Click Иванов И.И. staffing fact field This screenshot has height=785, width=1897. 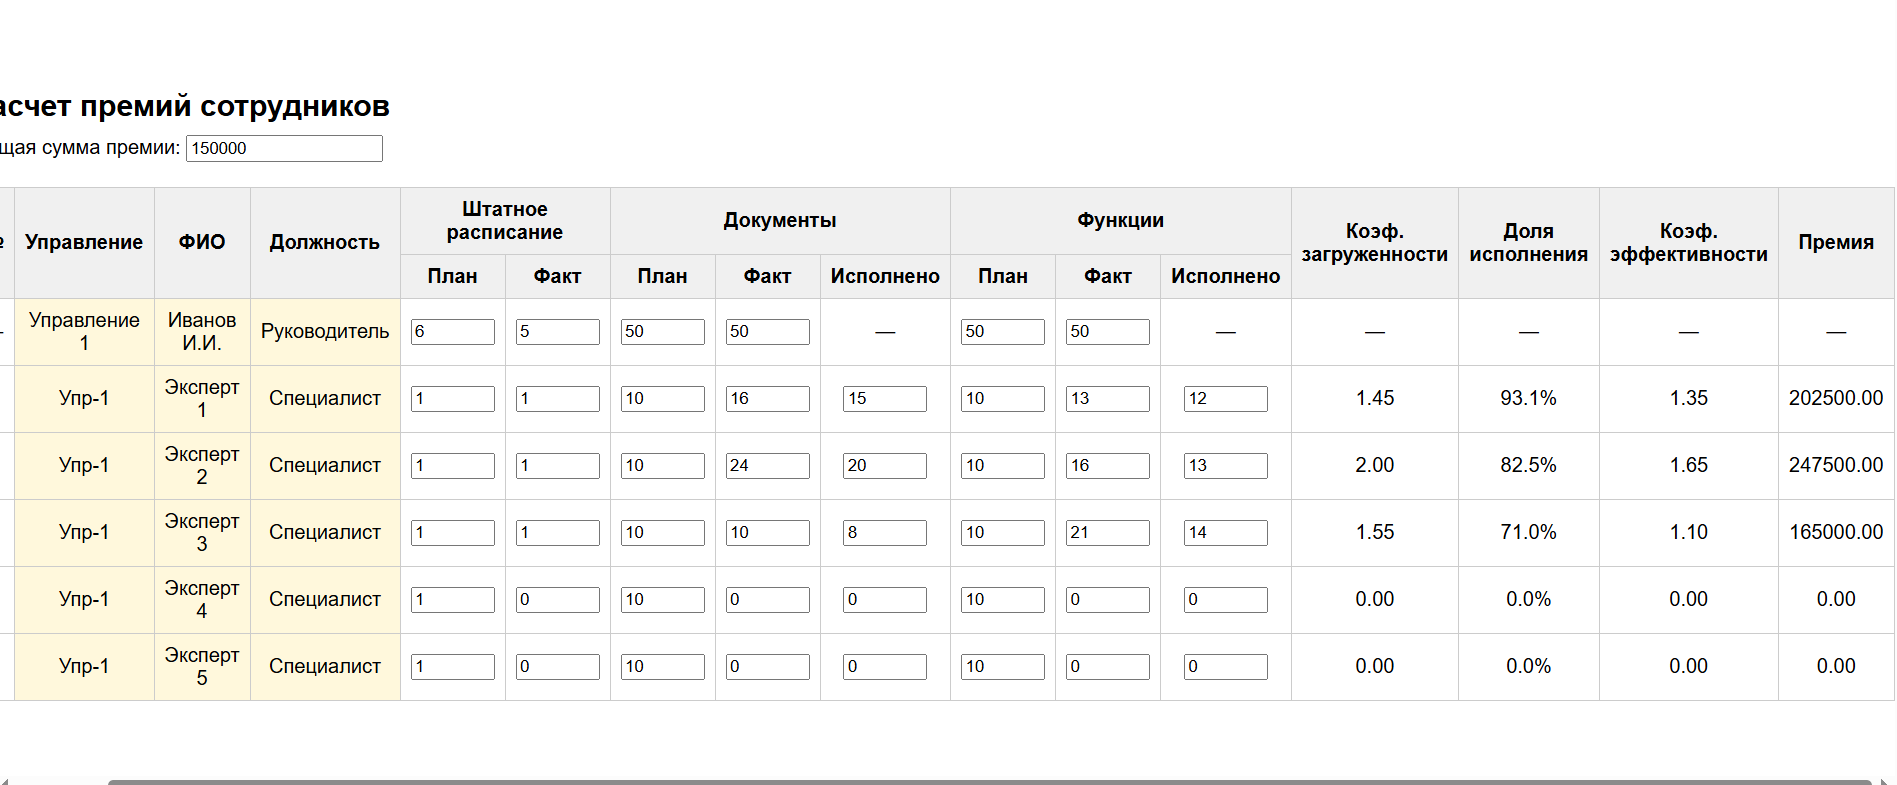pos(558,332)
